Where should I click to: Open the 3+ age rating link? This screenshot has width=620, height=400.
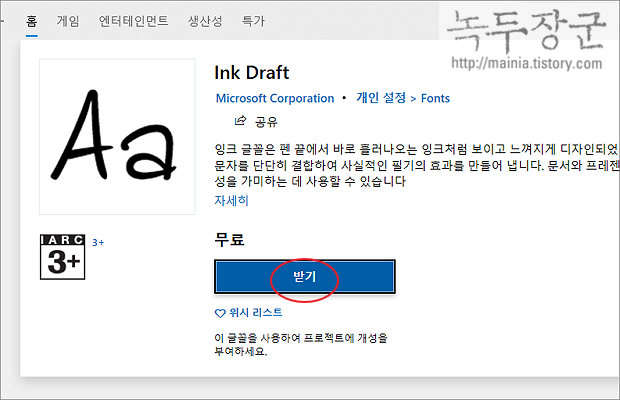pos(98,243)
